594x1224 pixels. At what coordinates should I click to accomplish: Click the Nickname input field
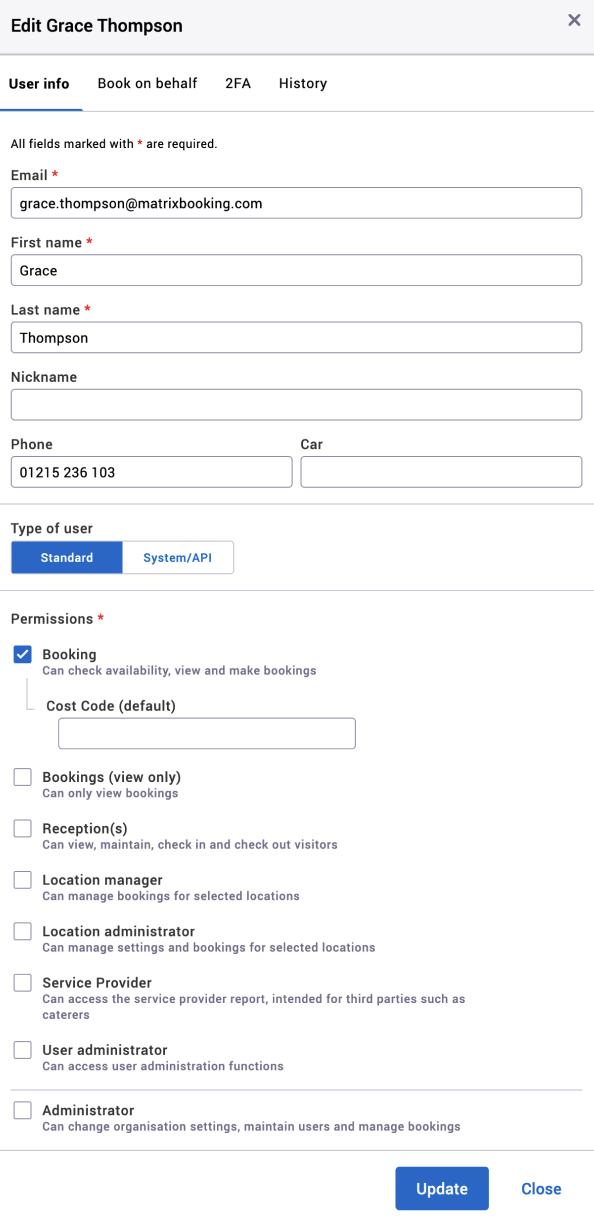[296, 404]
